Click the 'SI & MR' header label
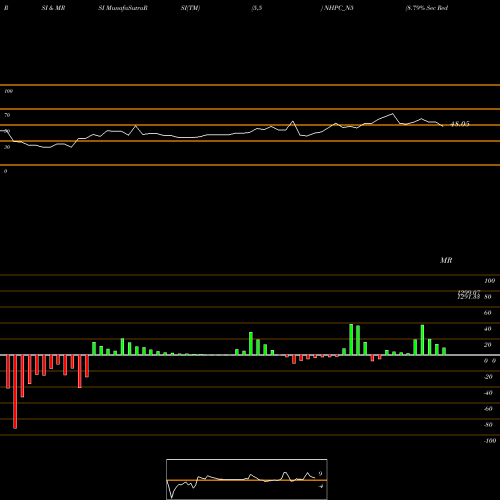This screenshot has width=500, height=500. pyautogui.click(x=53, y=8)
